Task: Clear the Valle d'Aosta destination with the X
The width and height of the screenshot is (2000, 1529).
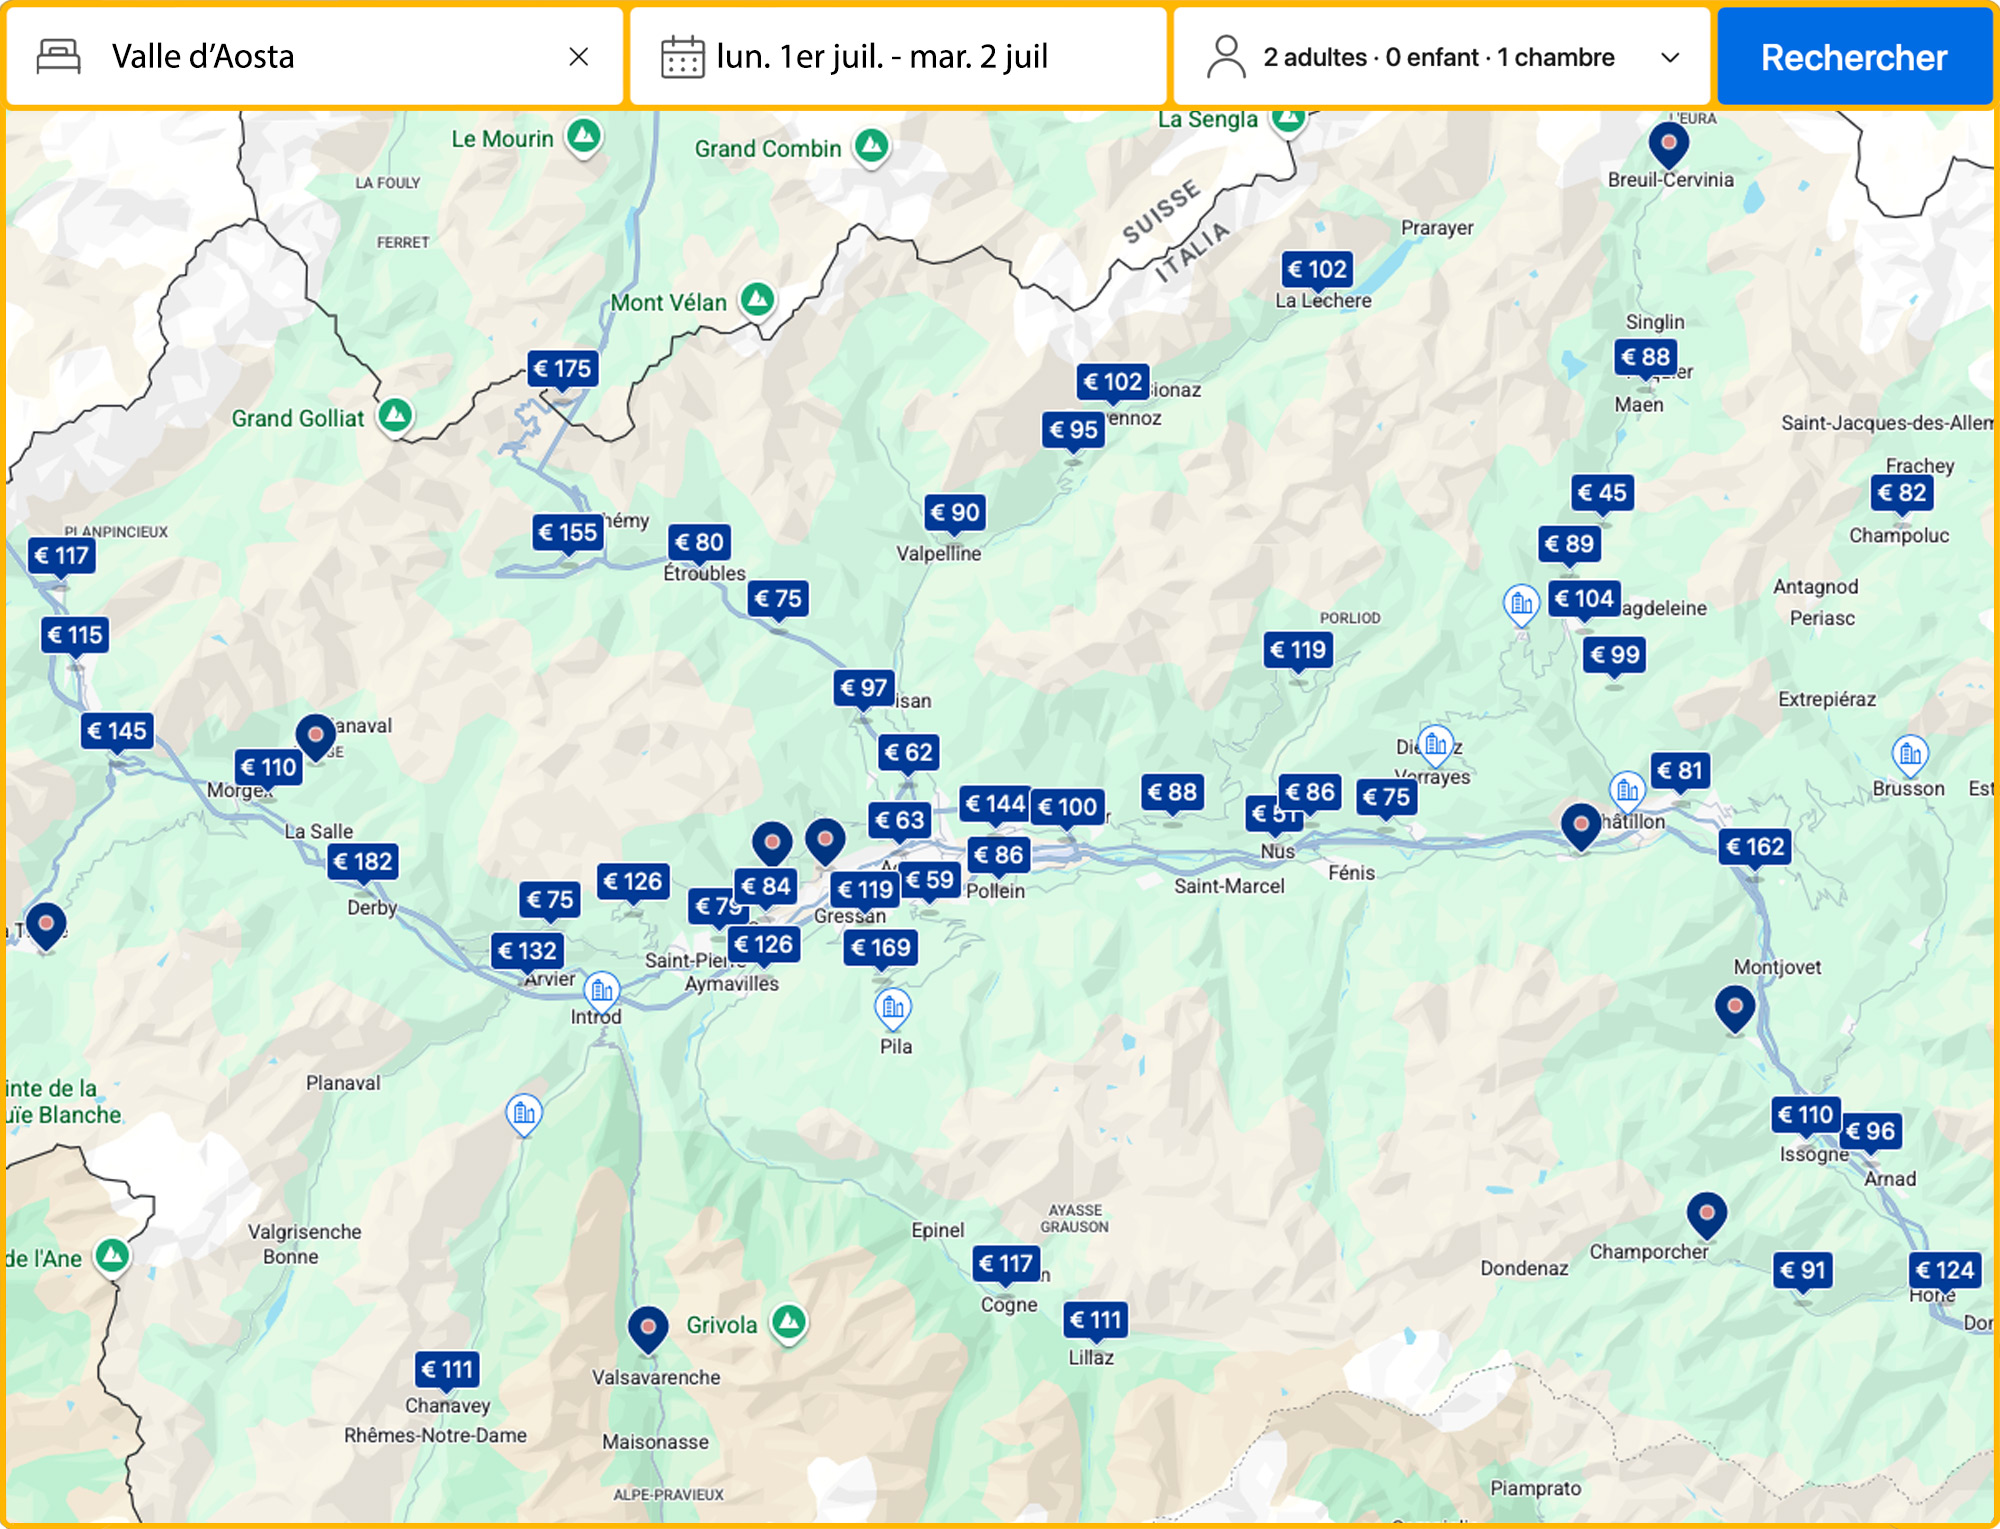Action: tap(578, 57)
